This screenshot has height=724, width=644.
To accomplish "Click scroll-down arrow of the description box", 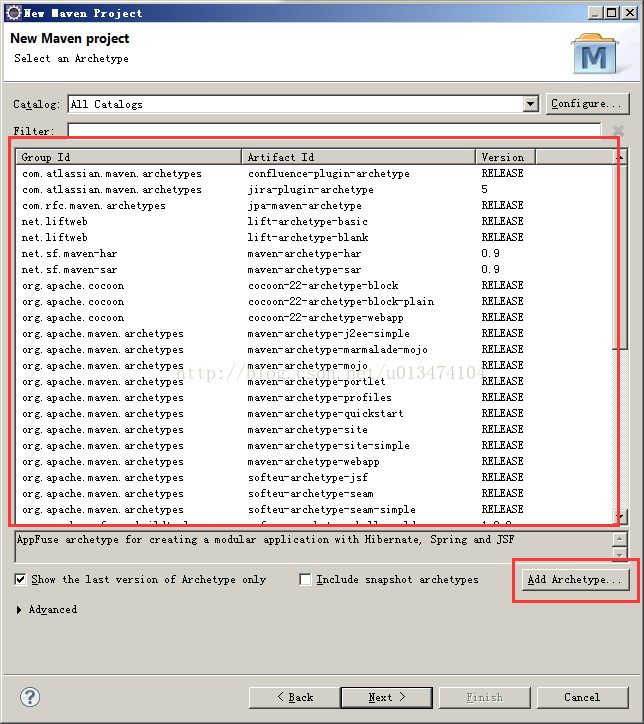I will [620, 555].
